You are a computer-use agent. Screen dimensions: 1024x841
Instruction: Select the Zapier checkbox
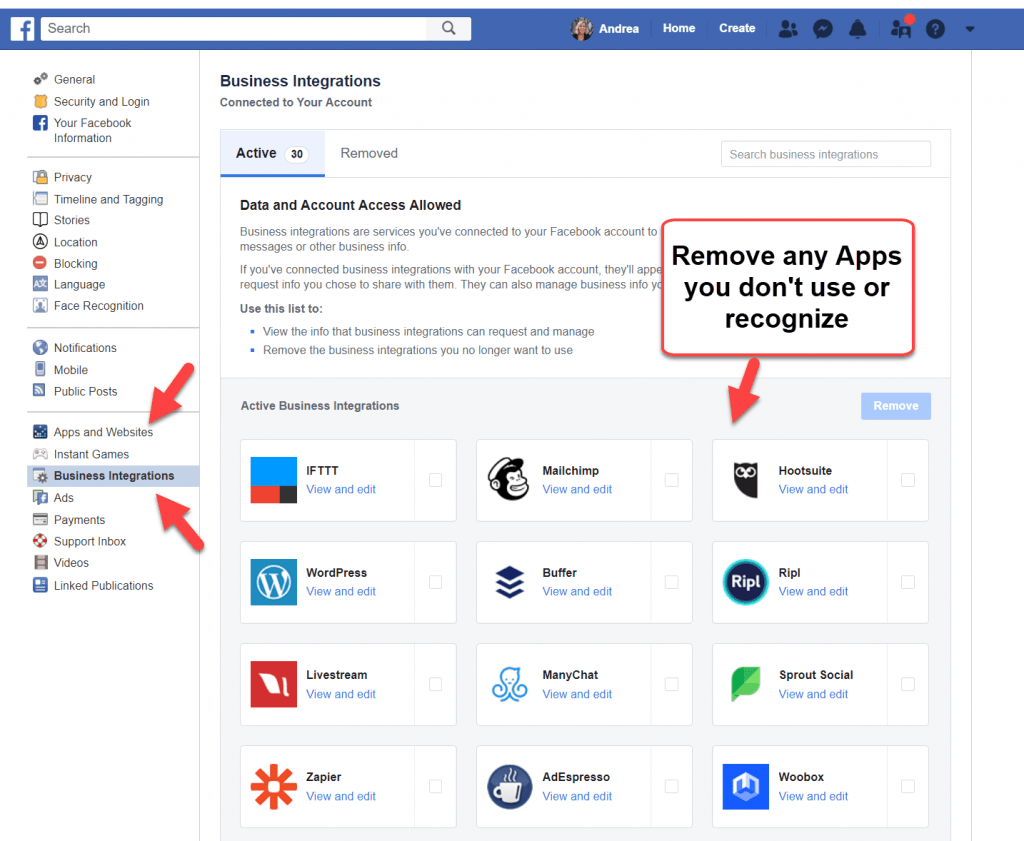435,787
